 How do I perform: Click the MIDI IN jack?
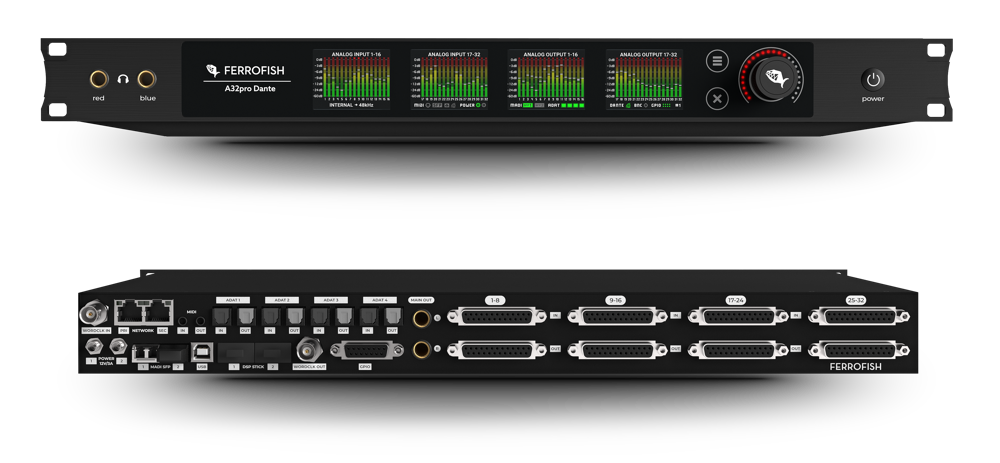tap(182, 321)
